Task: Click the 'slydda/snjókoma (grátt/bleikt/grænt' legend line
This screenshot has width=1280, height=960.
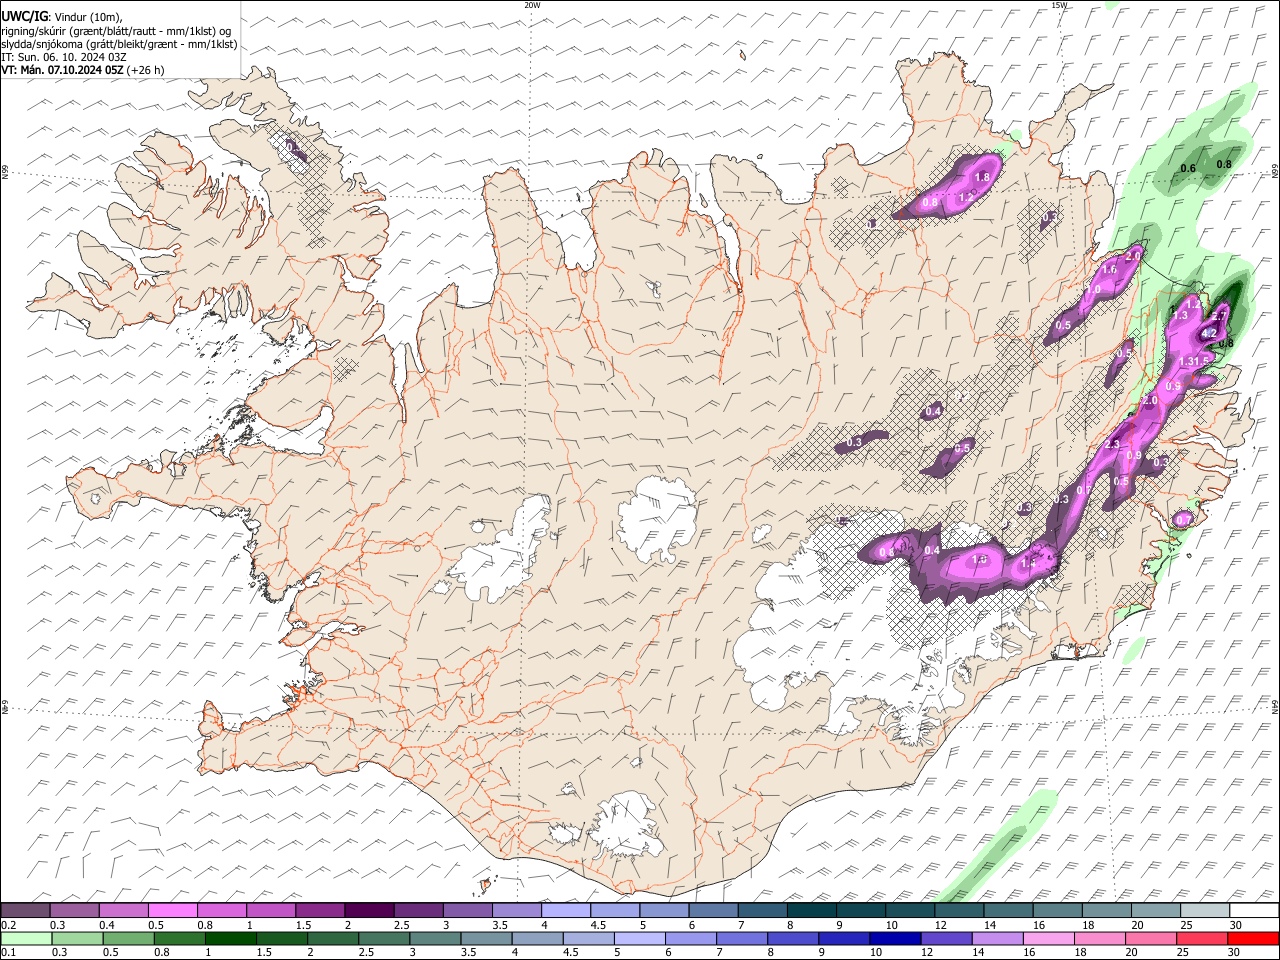Action: click(x=119, y=44)
